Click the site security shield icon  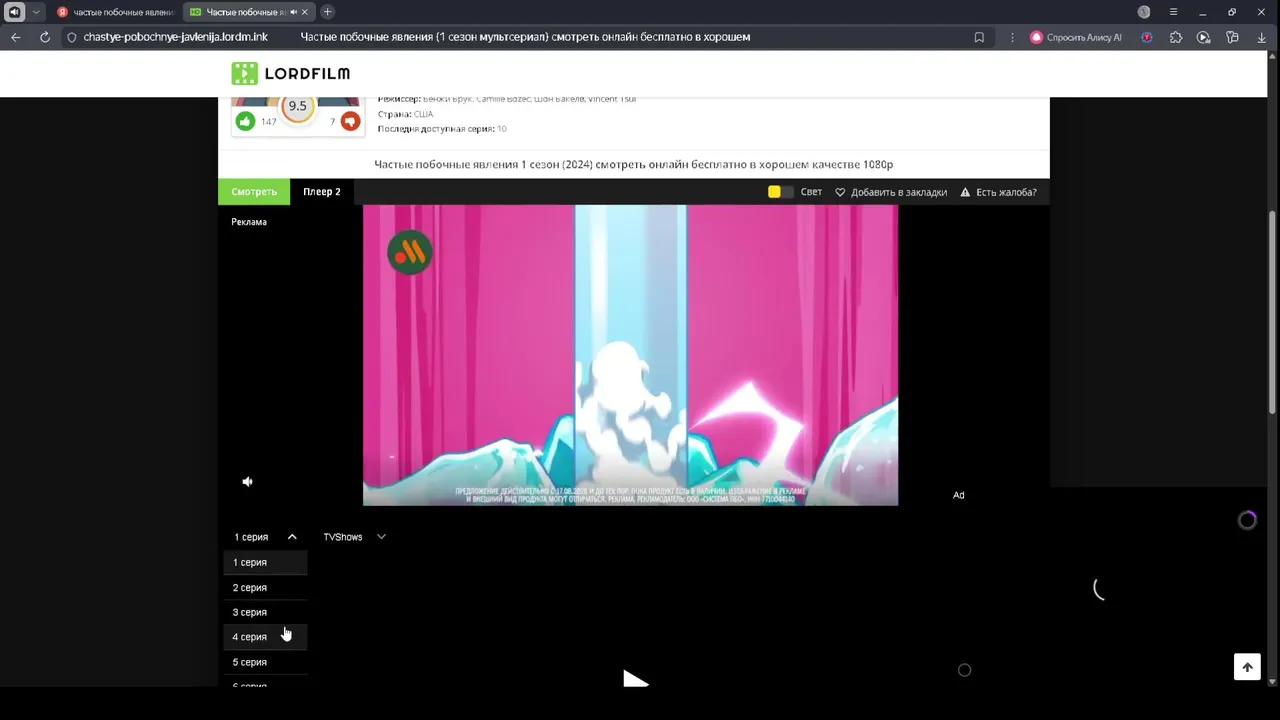tap(72, 37)
